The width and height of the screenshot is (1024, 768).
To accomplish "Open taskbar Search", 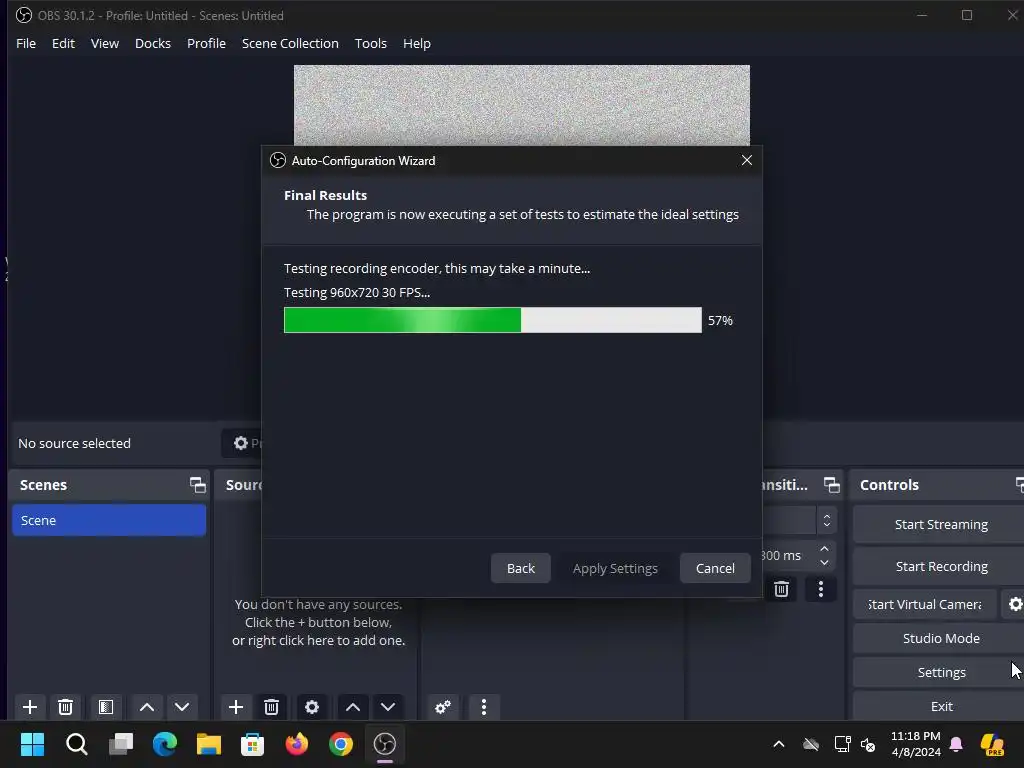I will click(x=76, y=744).
